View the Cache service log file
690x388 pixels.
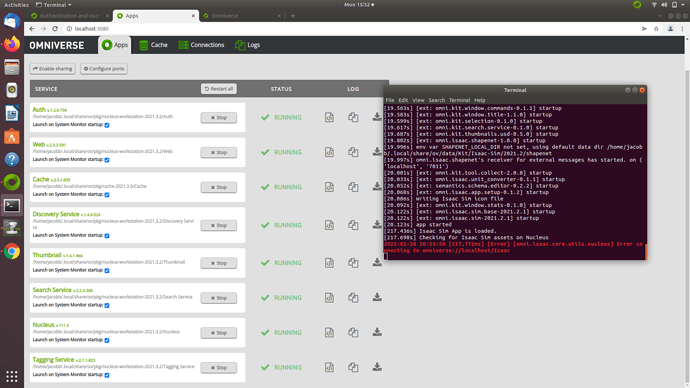pyautogui.click(x=329, y=187)
